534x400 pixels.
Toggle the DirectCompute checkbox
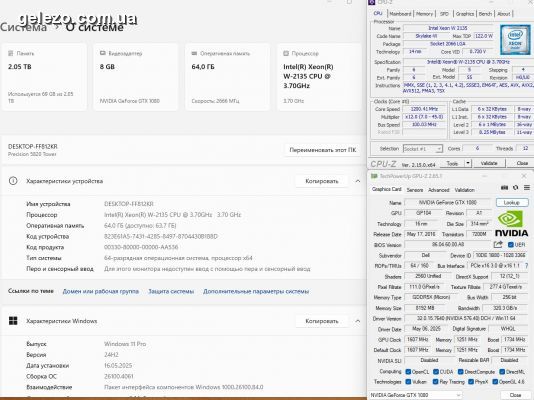pyautogui.click(x=461, y=372)
